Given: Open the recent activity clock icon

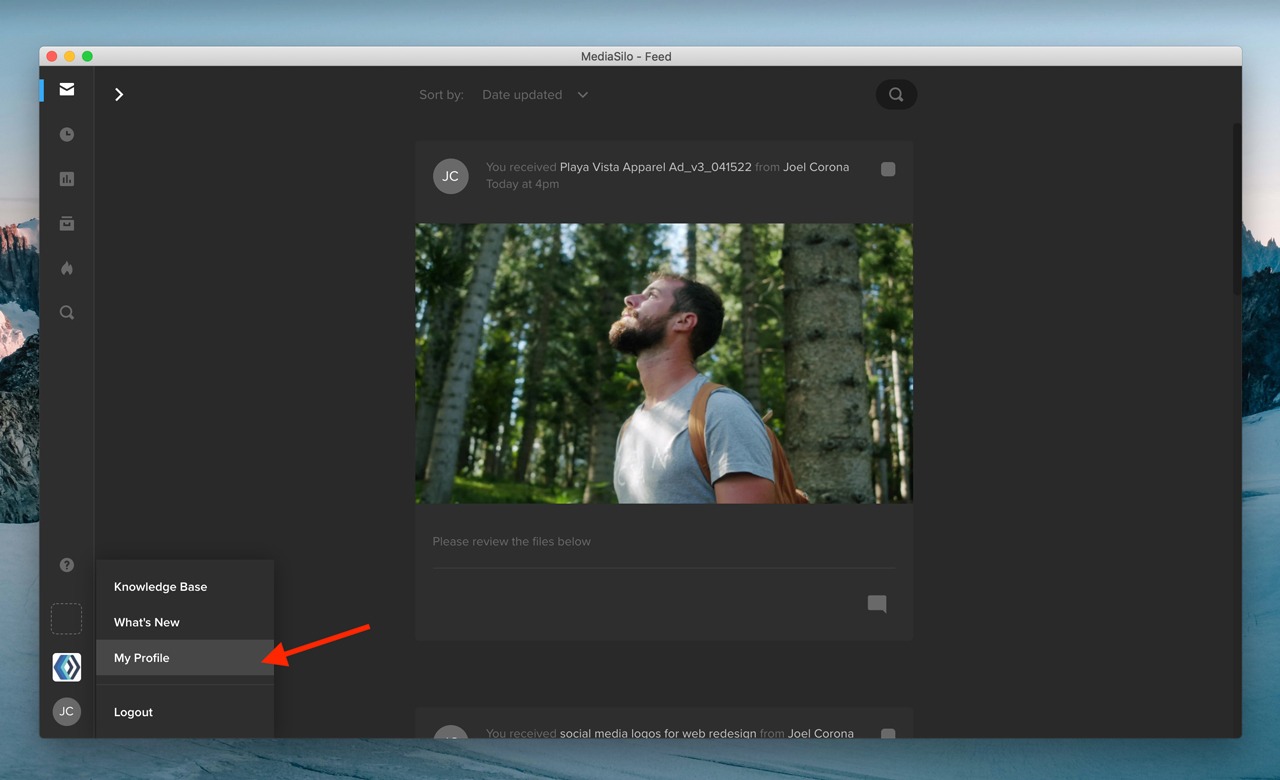Looking at the screenshot, I should point(66,134).
